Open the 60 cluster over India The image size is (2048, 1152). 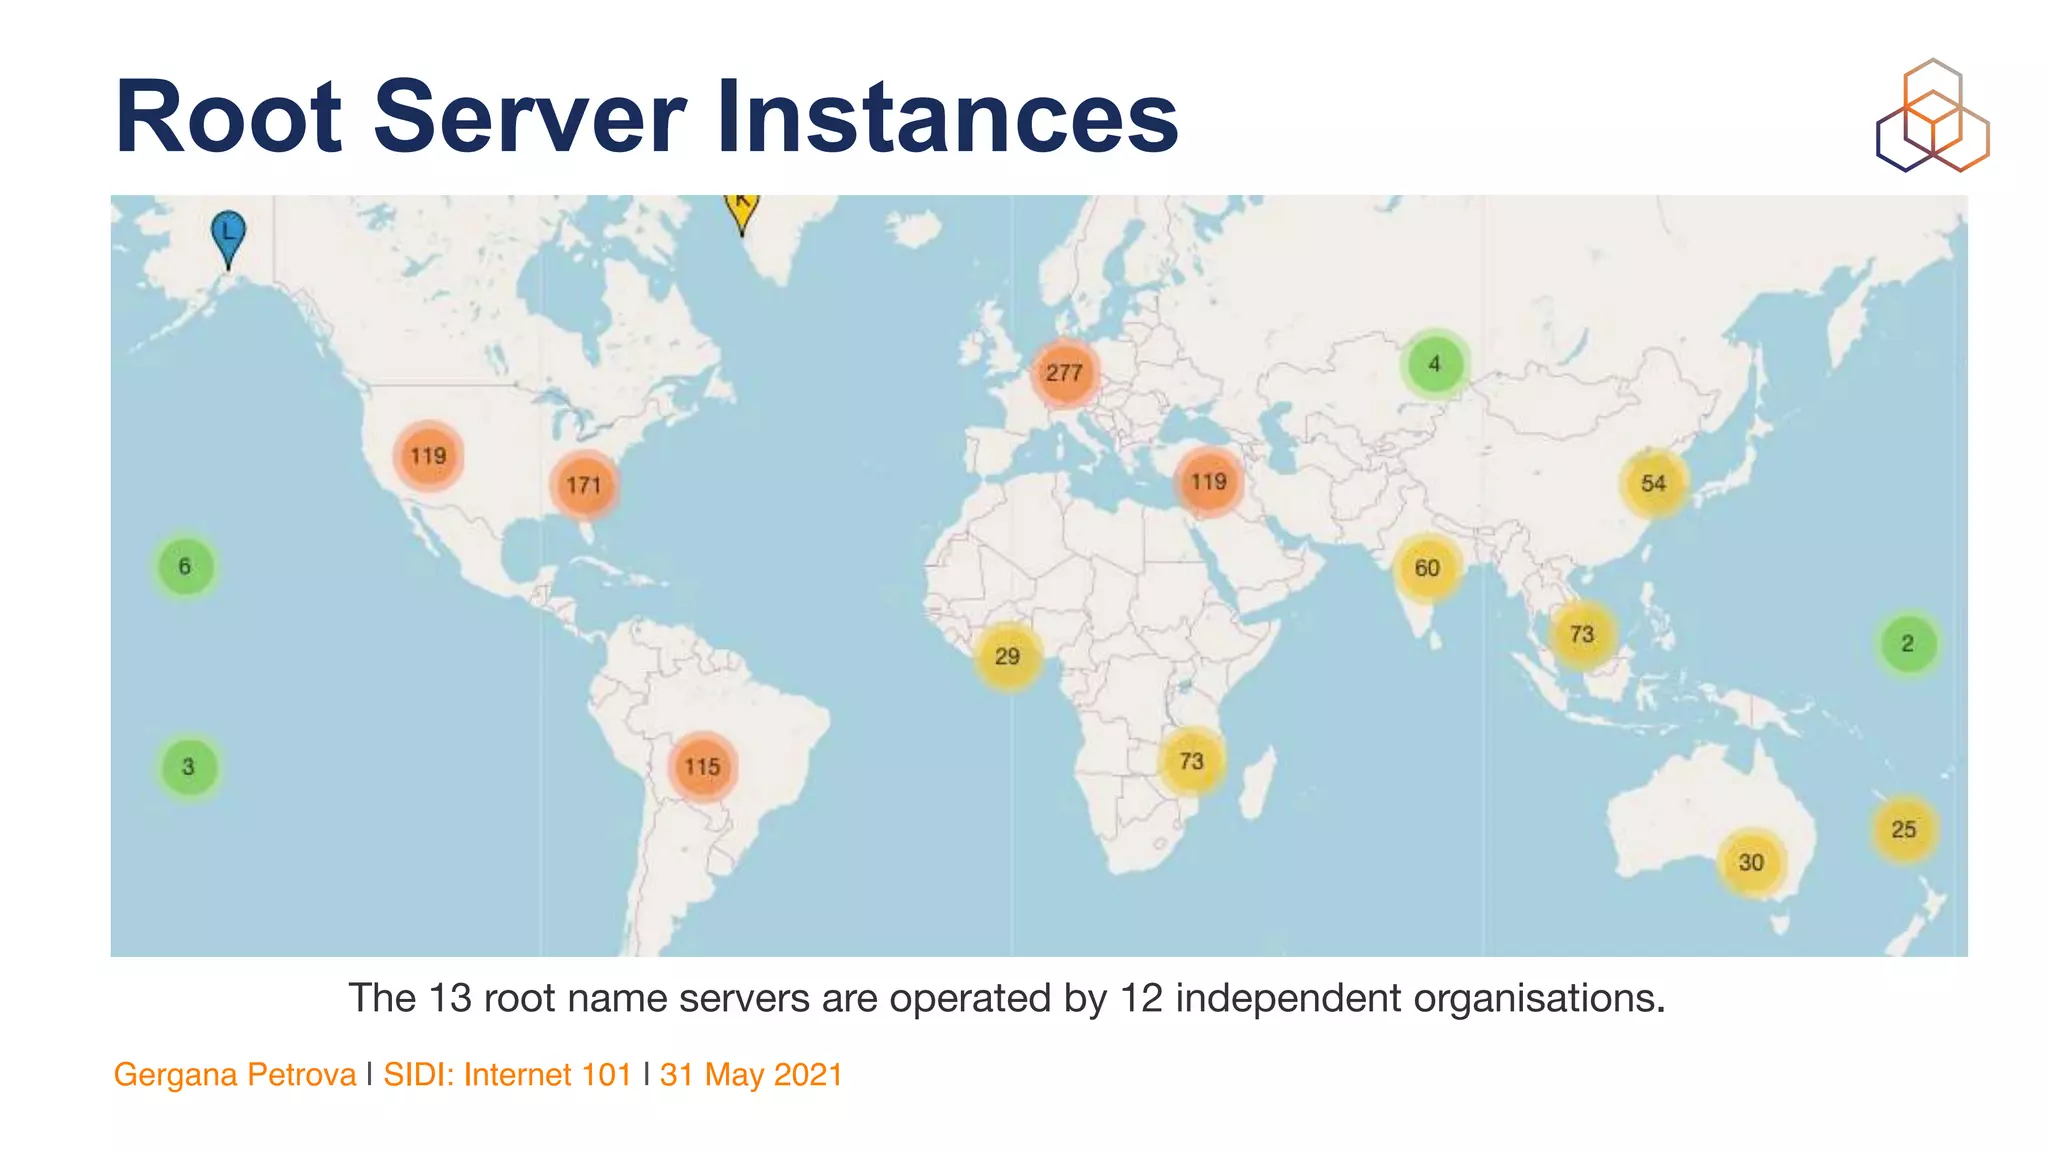coord(1427,569)
